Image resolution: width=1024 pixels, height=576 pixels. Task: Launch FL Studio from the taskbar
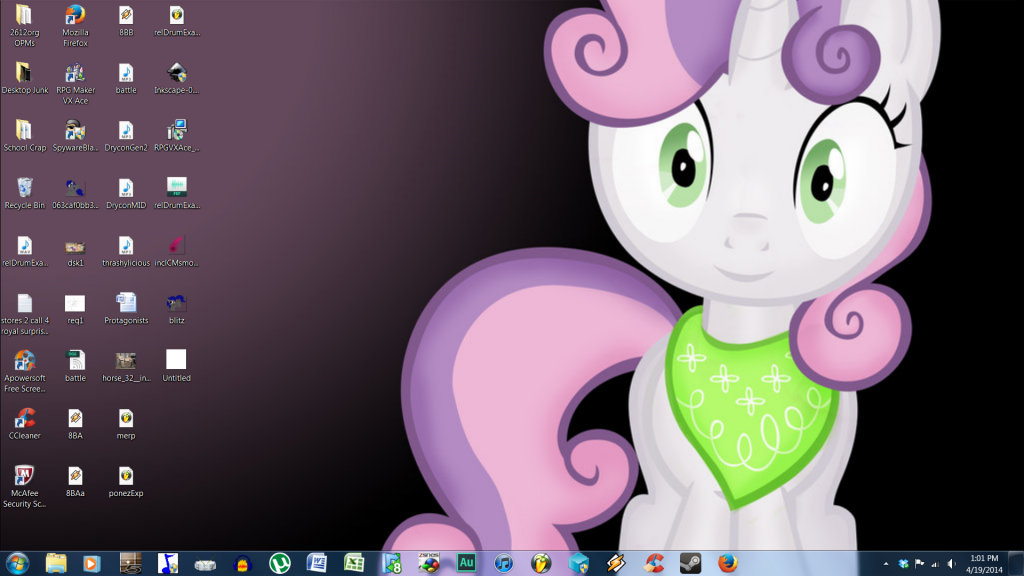click(541, 563)
